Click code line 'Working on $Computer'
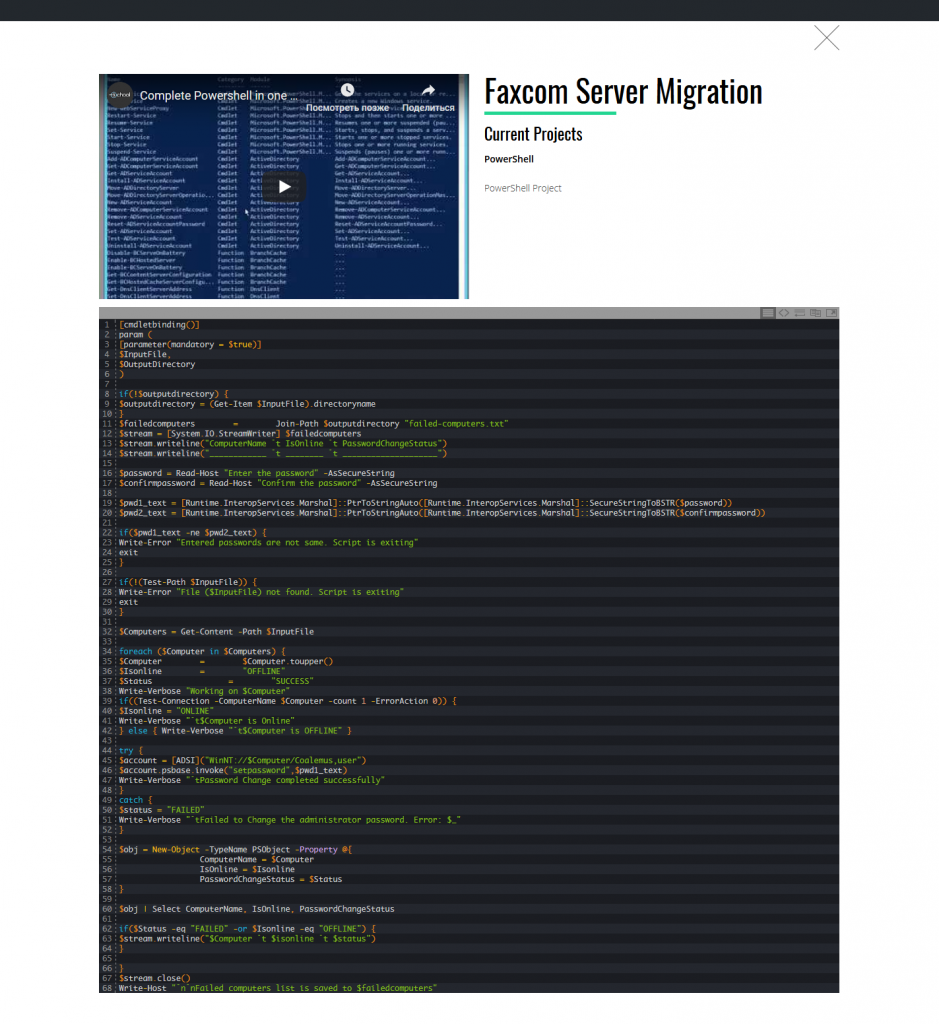The height and width of the screenshot is (1024, 939). coord(204,691)
